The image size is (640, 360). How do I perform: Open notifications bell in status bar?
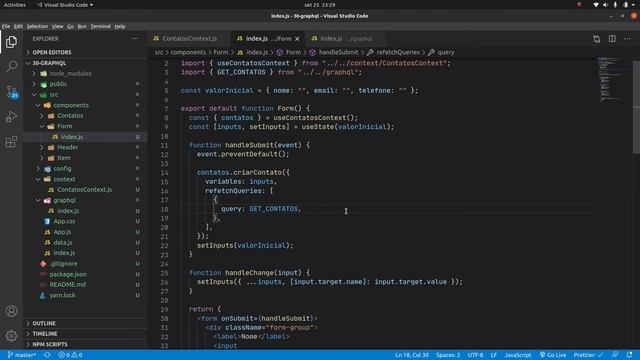(629, 355)
